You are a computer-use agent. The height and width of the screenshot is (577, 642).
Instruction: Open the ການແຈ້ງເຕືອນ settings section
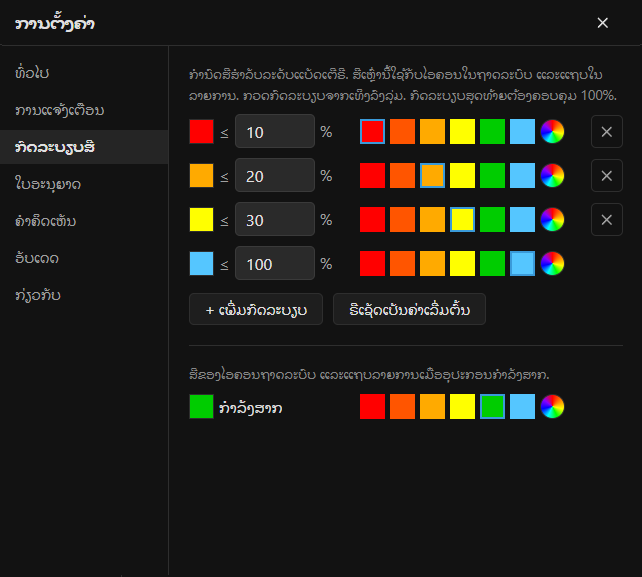(x=84, y=110)
